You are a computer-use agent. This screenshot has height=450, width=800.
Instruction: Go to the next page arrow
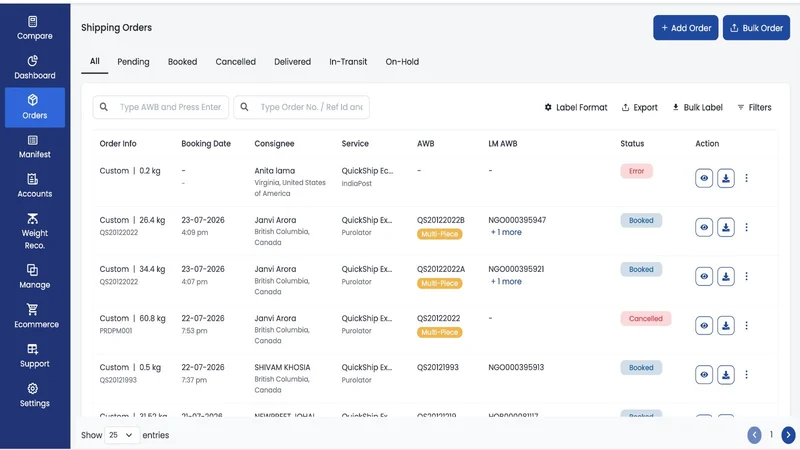click(788, 435)
